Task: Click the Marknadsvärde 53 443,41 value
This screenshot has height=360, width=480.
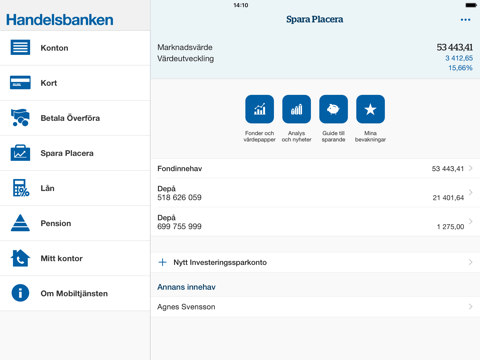Action: click(x=455, y=47)
